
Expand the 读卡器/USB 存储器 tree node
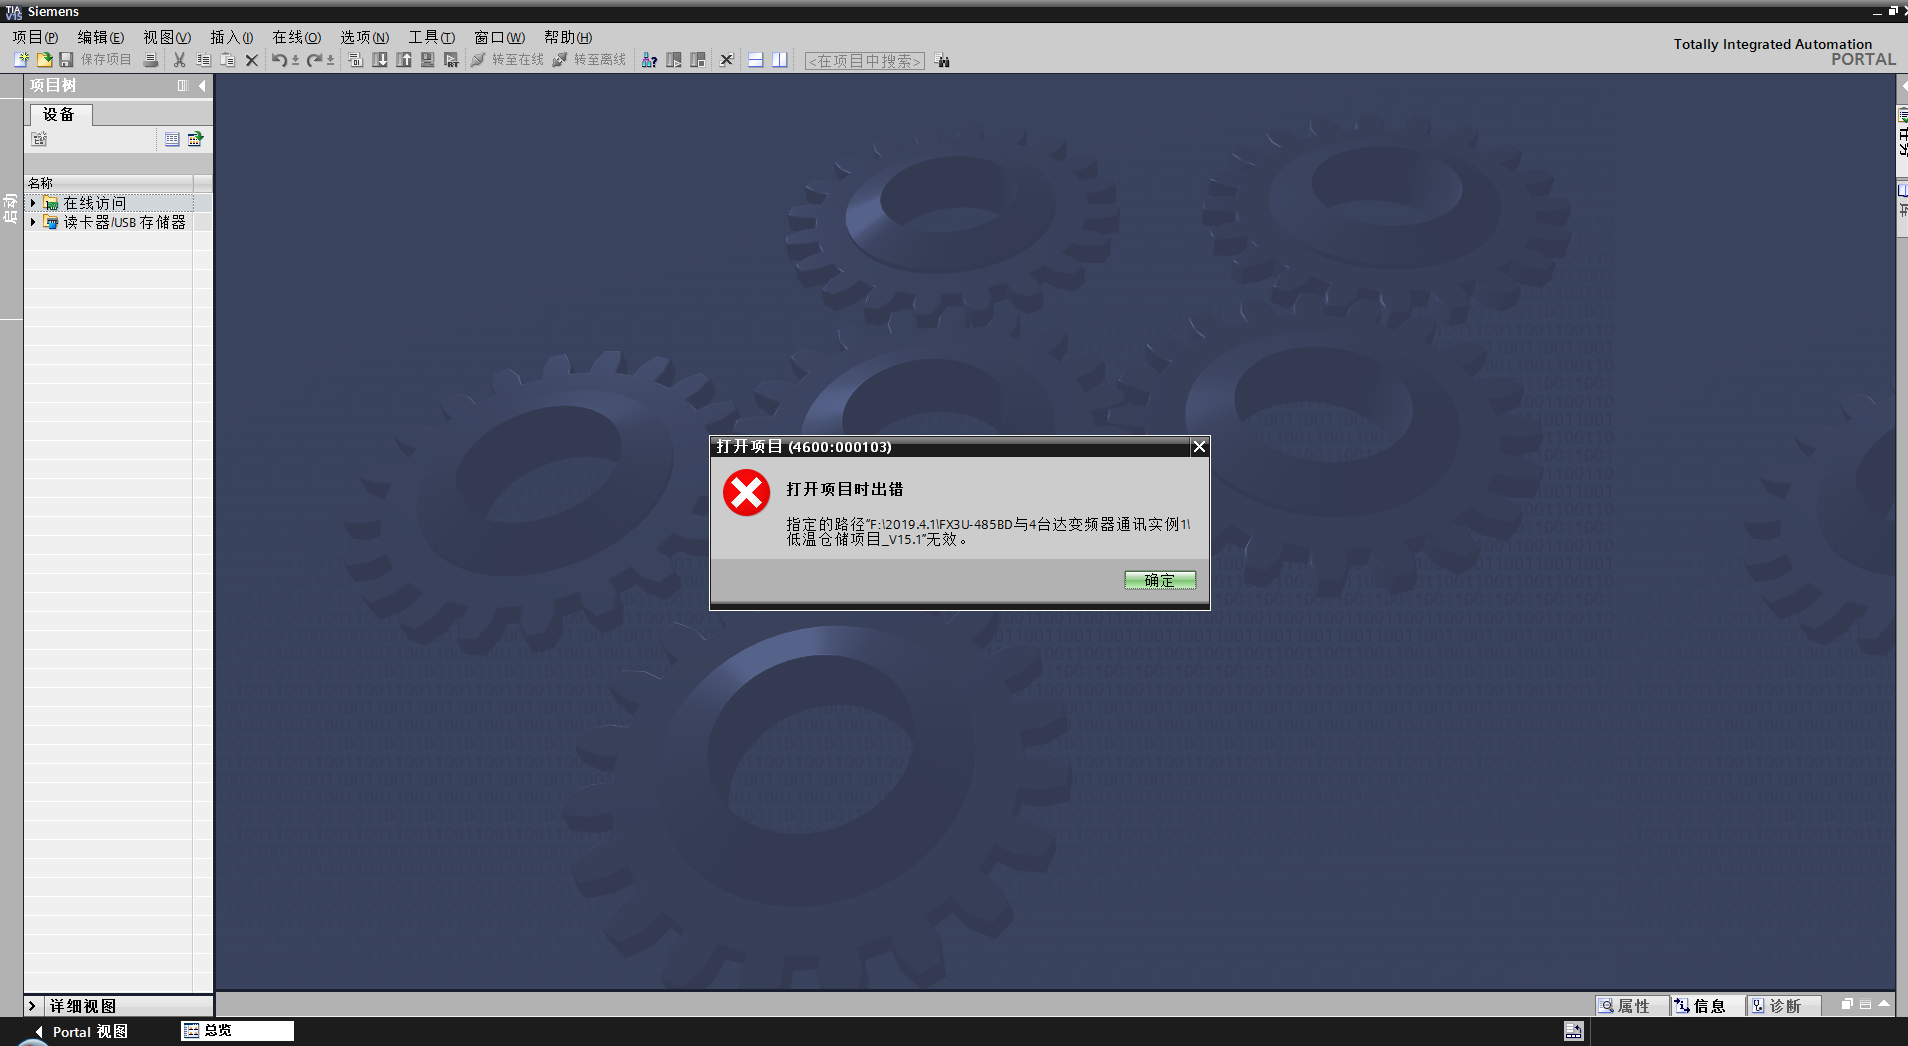33,222
